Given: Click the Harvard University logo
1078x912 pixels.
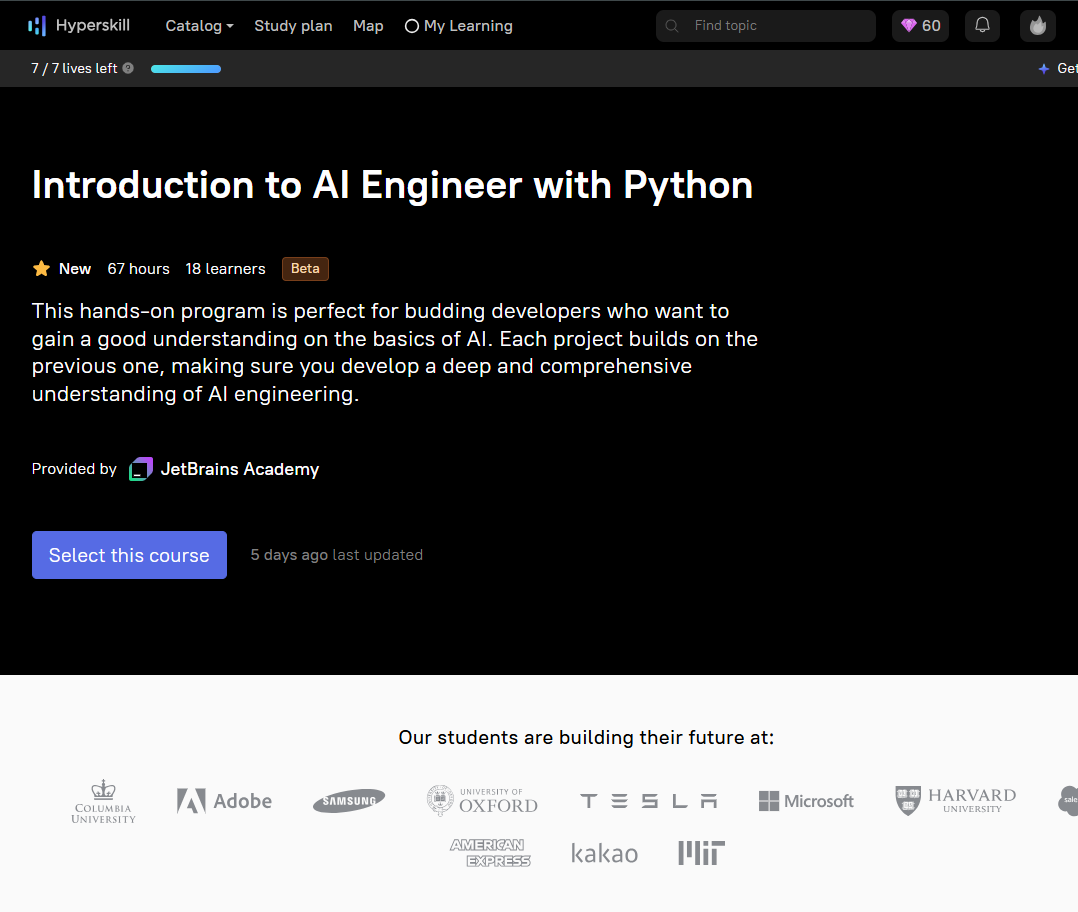Looking at the screenshot, I should pos(956,801).
